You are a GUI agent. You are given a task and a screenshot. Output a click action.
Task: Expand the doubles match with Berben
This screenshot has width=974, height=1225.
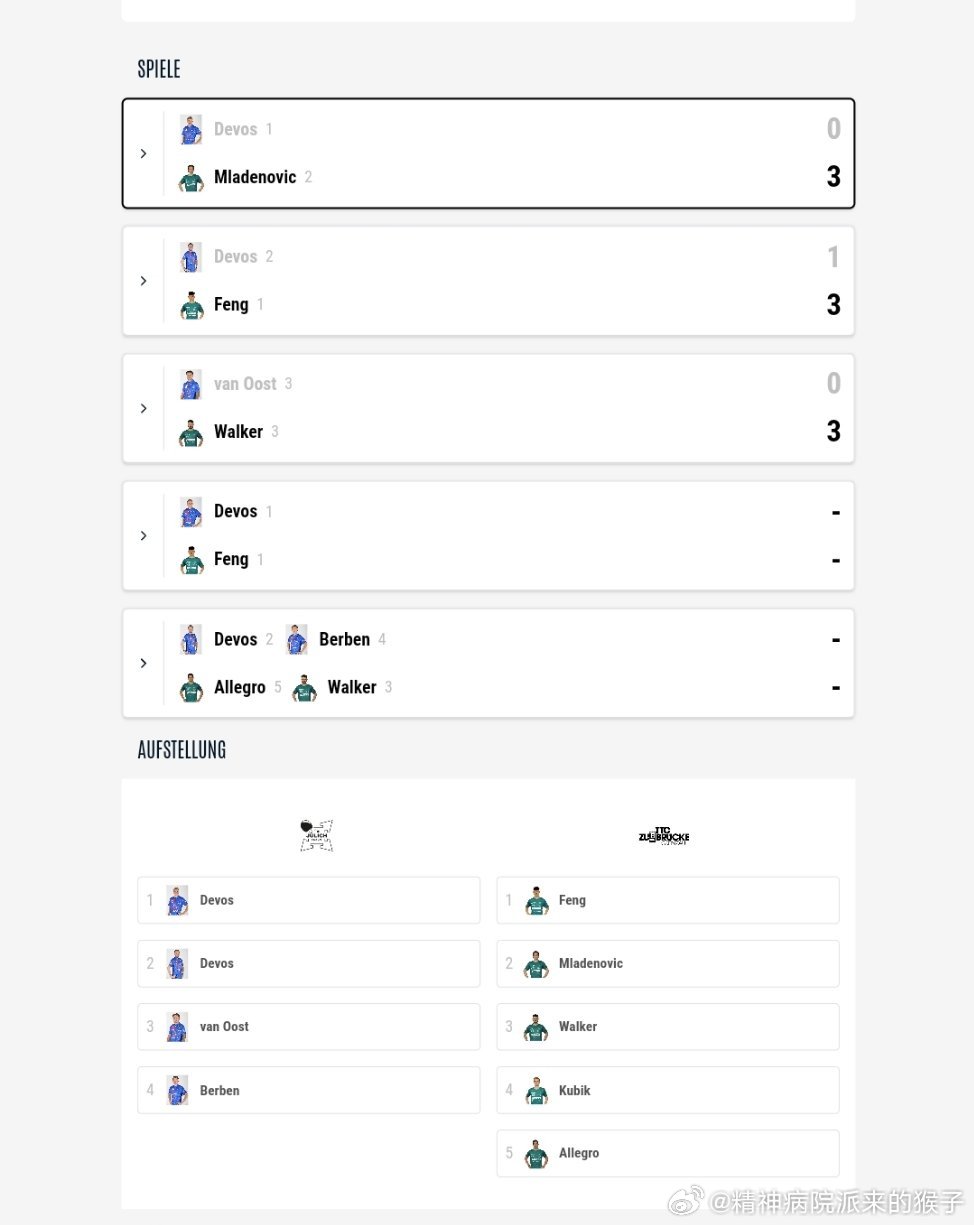[x=143, y=663]
